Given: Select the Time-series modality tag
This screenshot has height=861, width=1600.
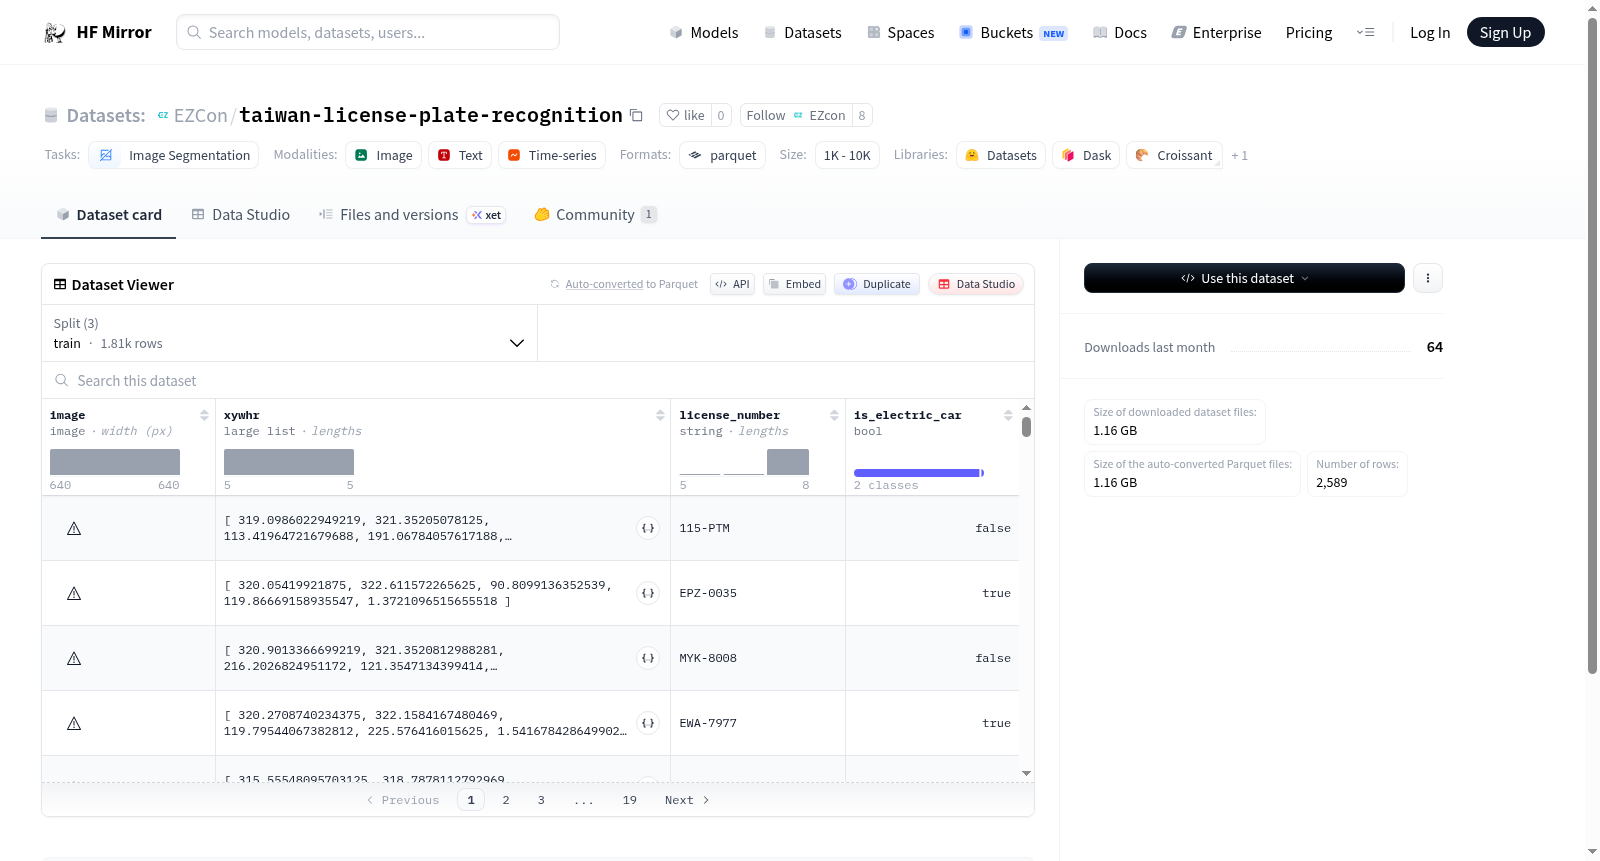Looking at the screenshot, I should coord(552,155).
